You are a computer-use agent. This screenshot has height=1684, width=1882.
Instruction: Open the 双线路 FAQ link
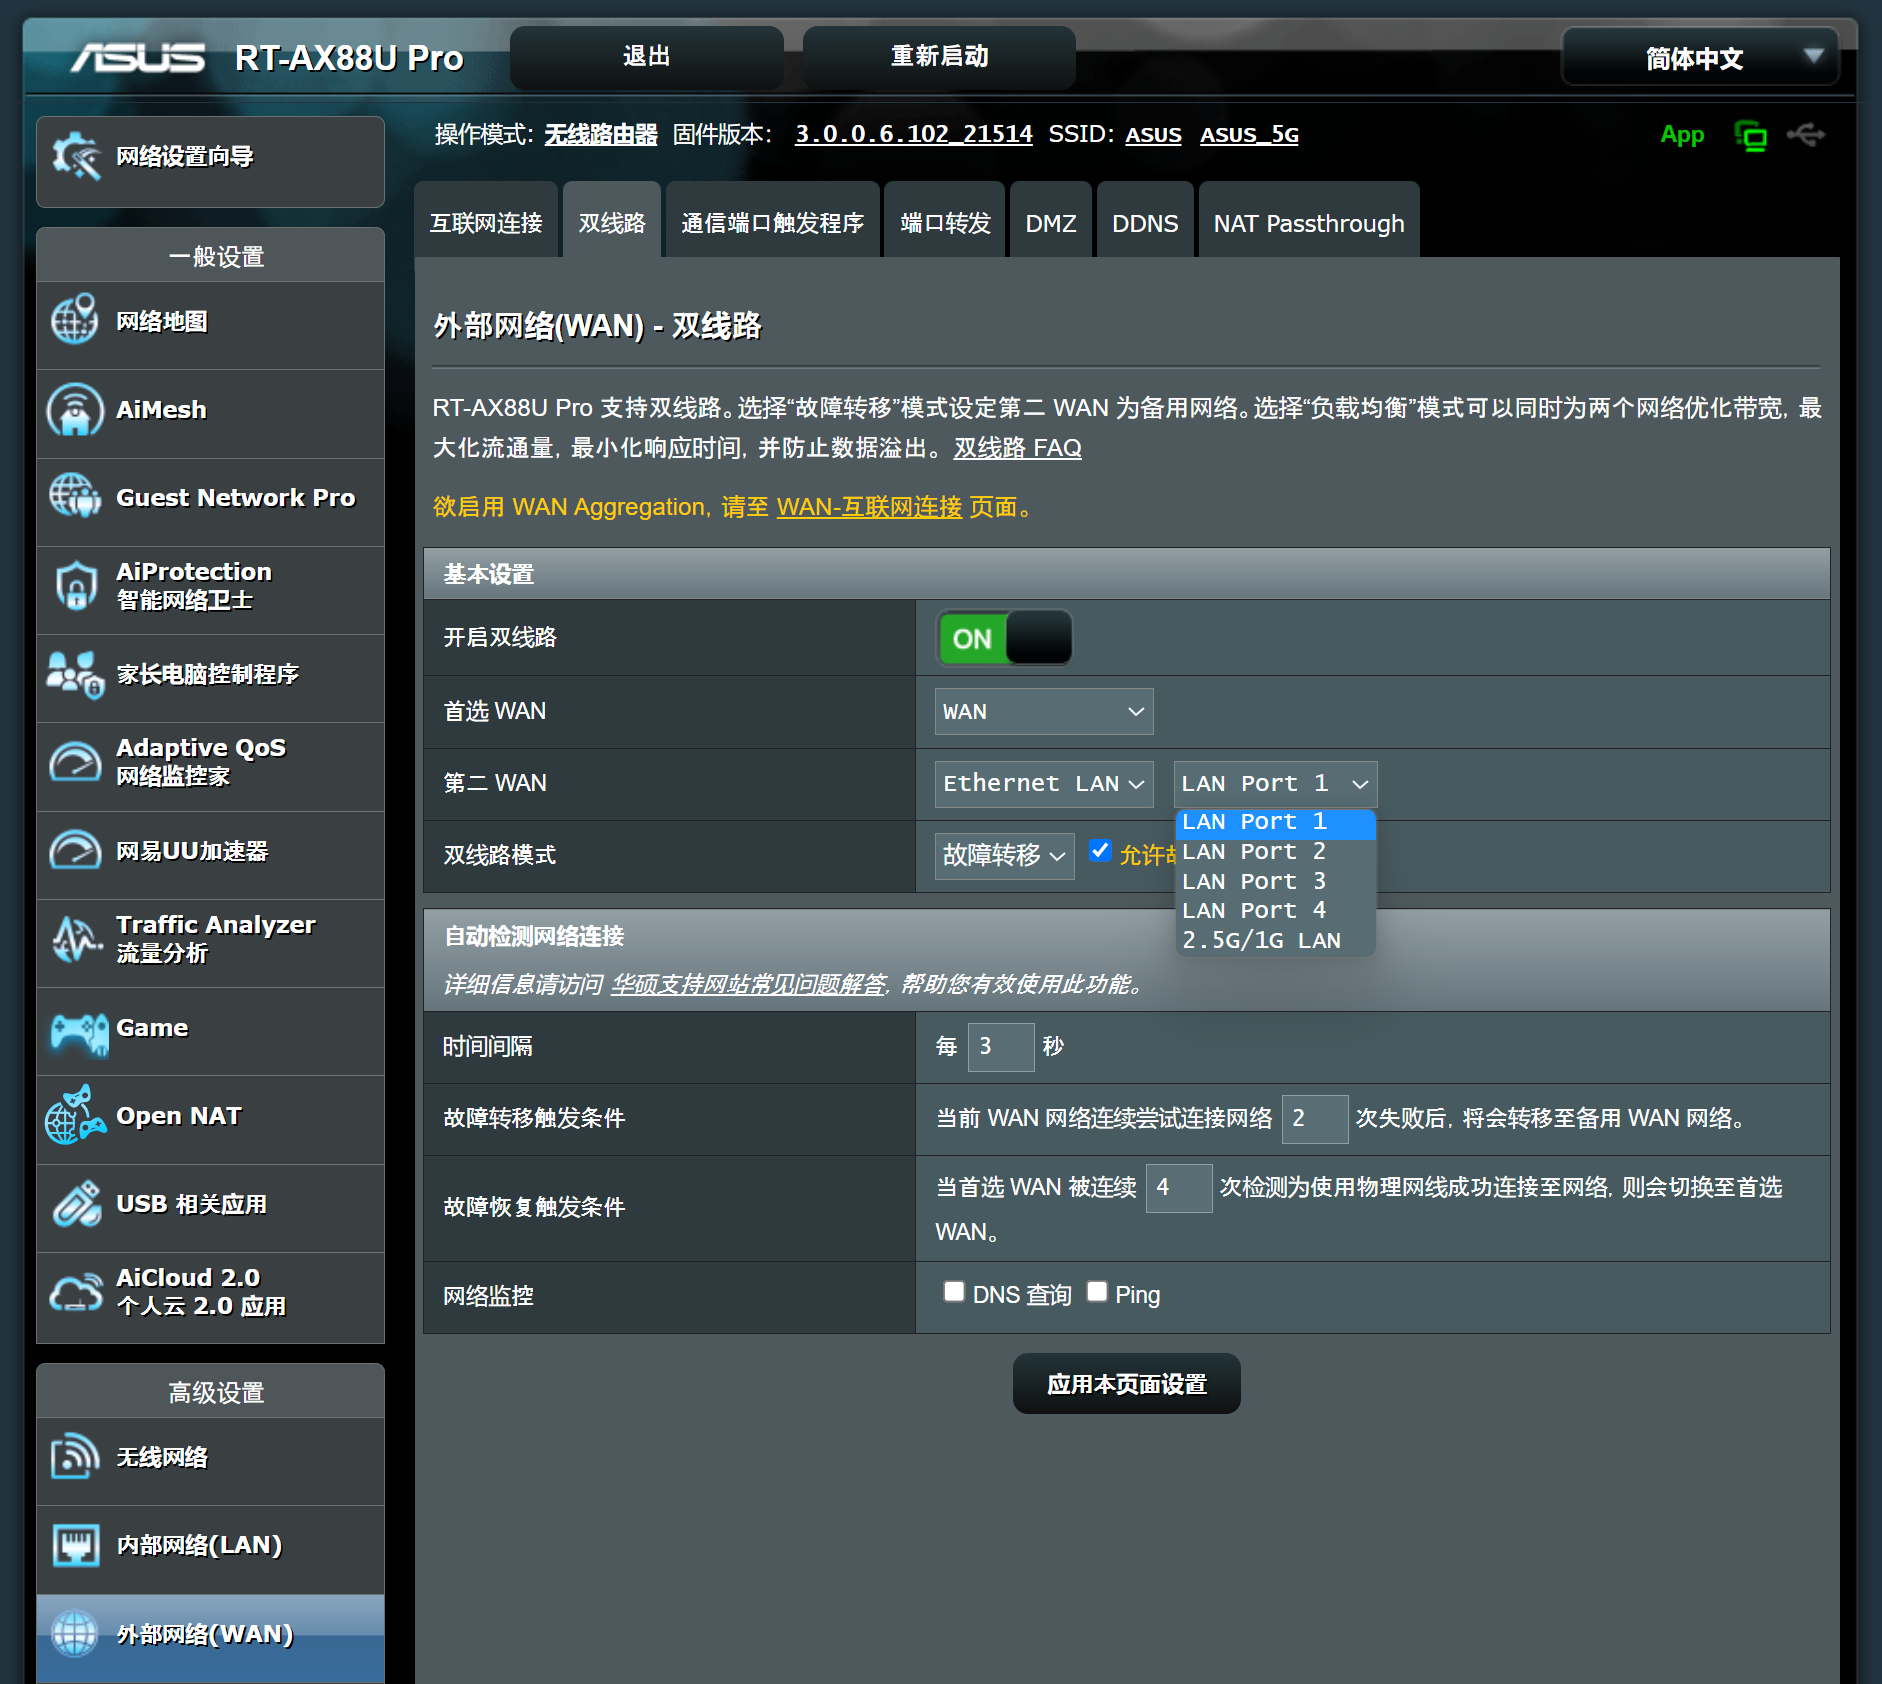[1018, 448]
